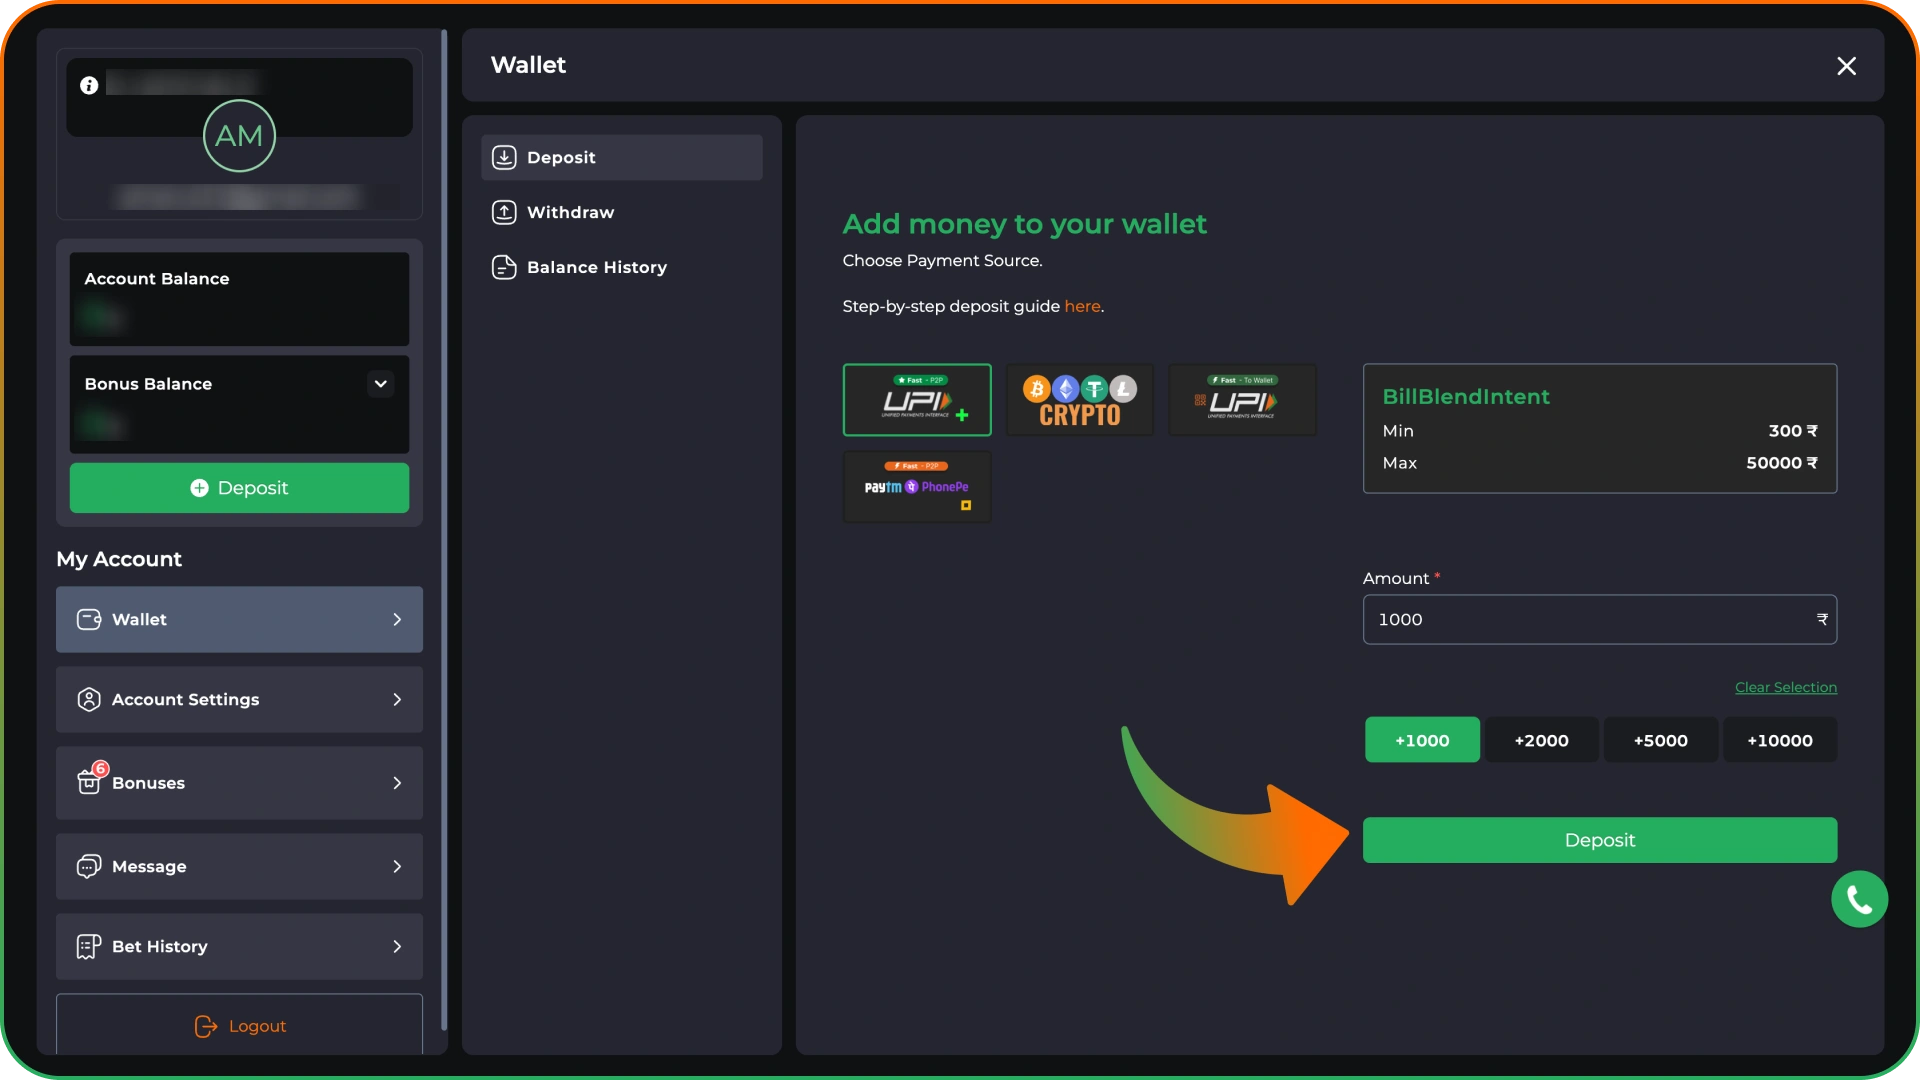The height and width of the screenshot is (1080, 1920).
Task: Click the large Deposit button below amounts
Action: 1600,841
